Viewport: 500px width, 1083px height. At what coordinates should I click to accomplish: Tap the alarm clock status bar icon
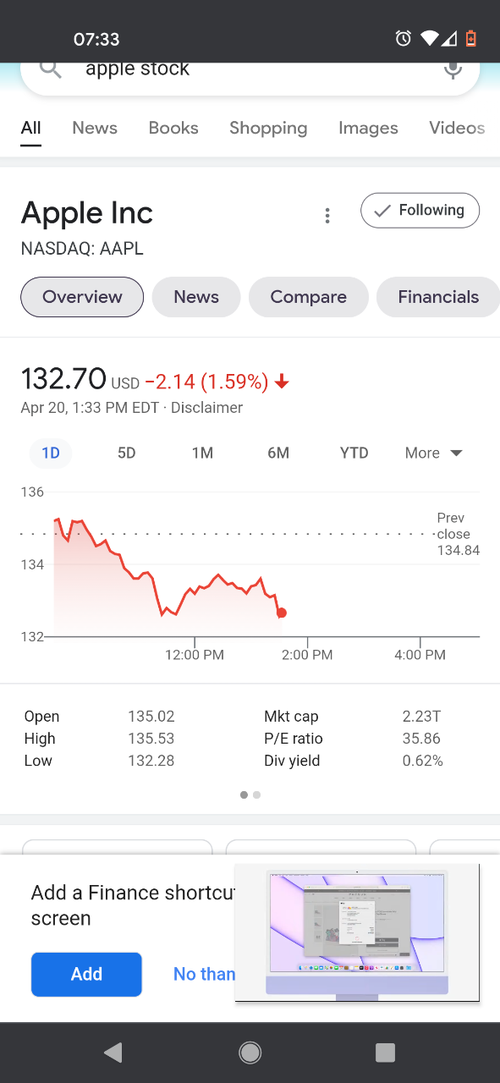pyautogui.click(x=403, y=39)
